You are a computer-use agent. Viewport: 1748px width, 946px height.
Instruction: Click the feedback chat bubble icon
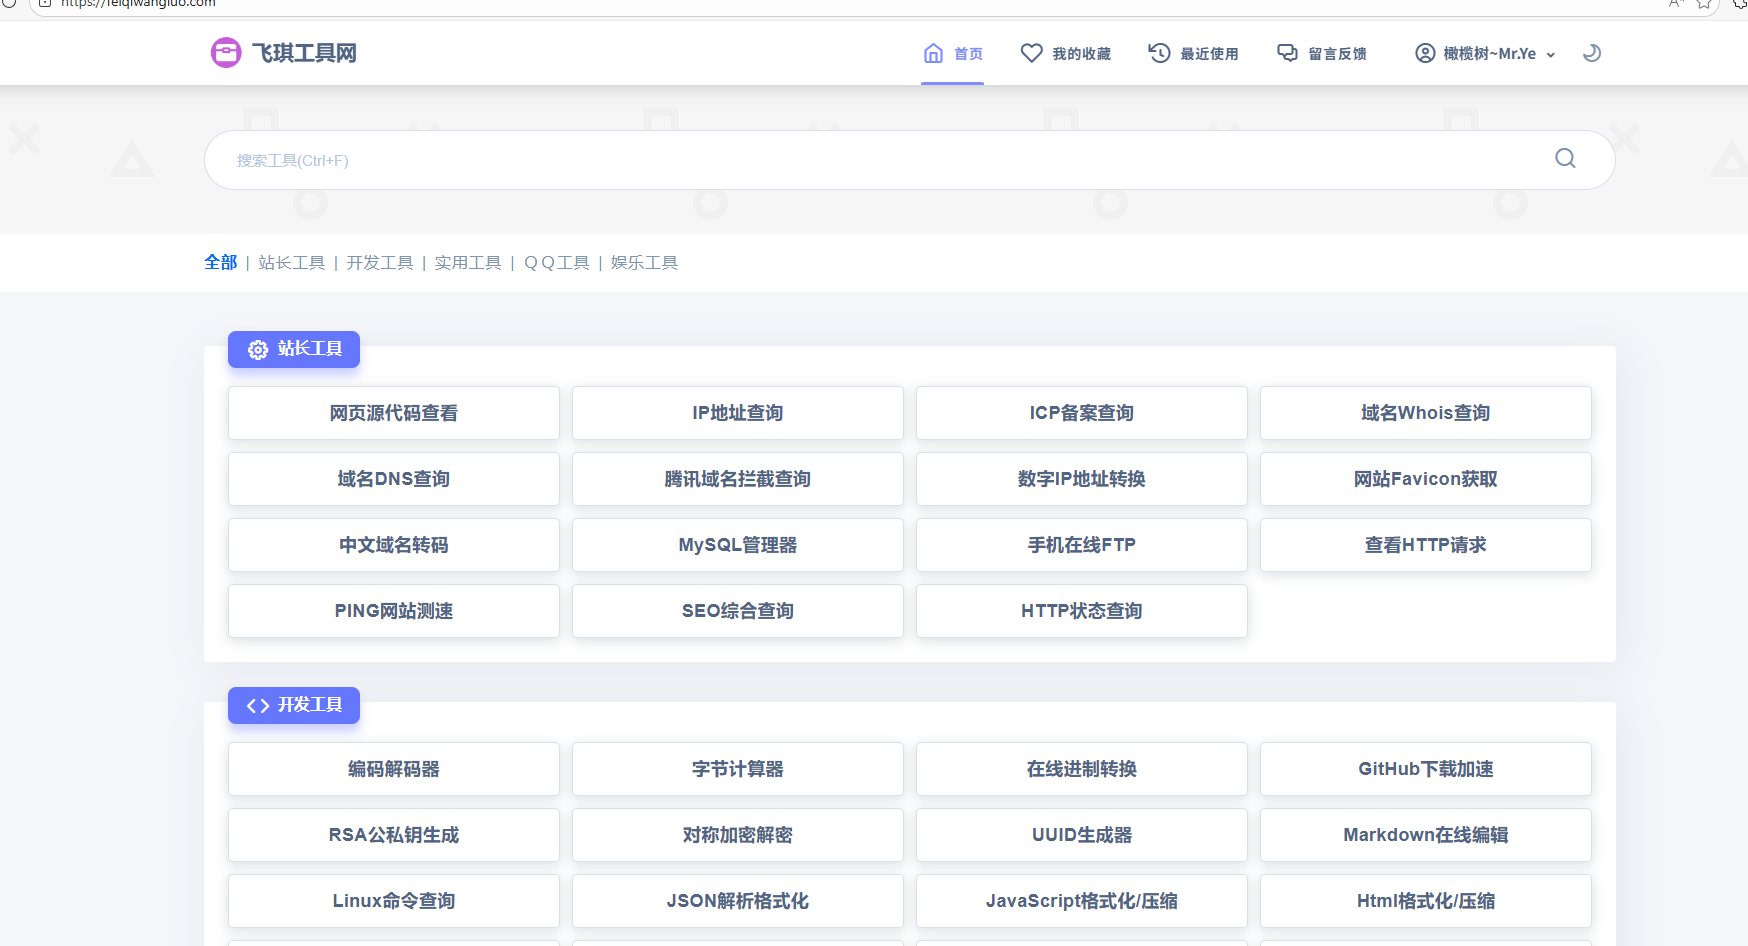pos(1287,53)
